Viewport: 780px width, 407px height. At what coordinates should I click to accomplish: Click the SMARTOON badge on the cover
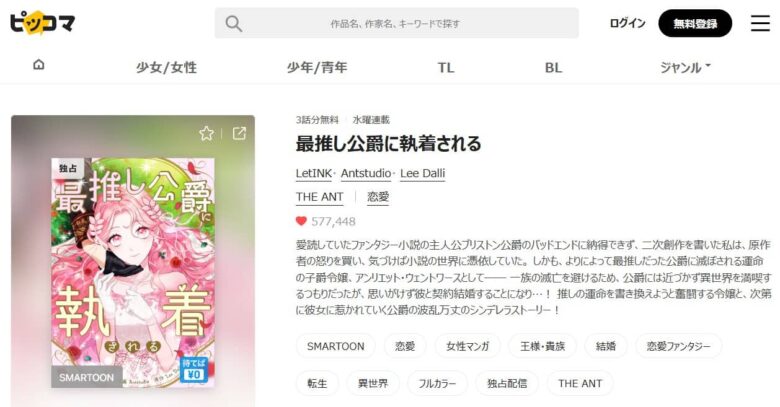[x=87, y=378]
